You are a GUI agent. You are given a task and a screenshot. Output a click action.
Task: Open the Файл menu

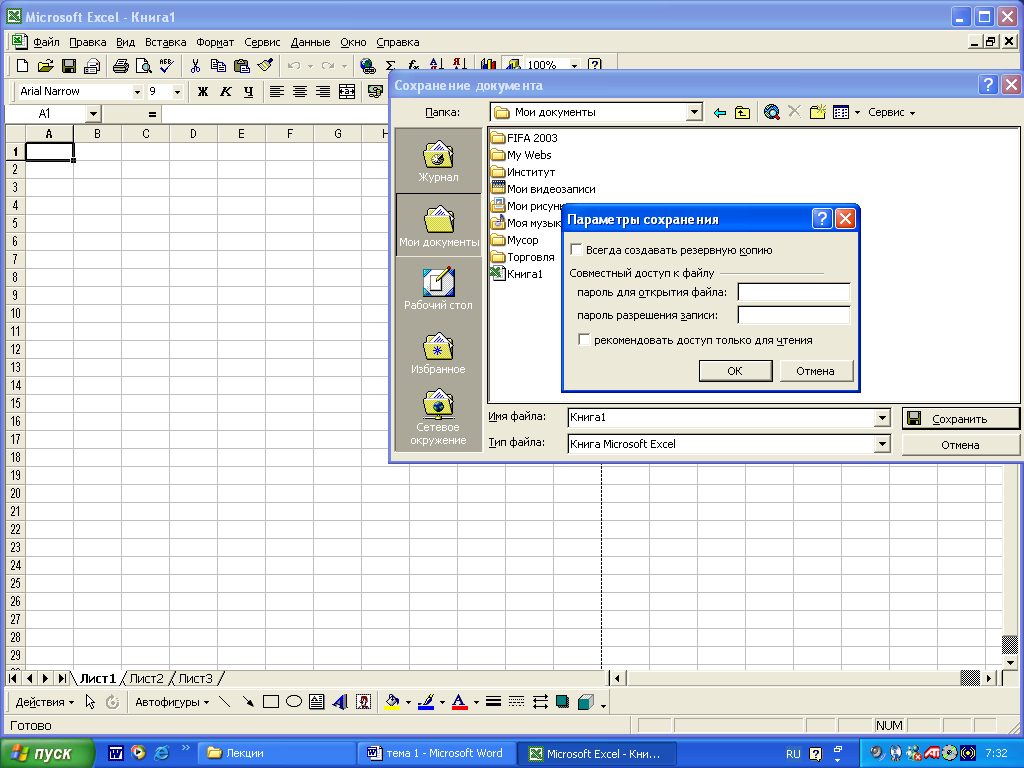coord(46,42)
